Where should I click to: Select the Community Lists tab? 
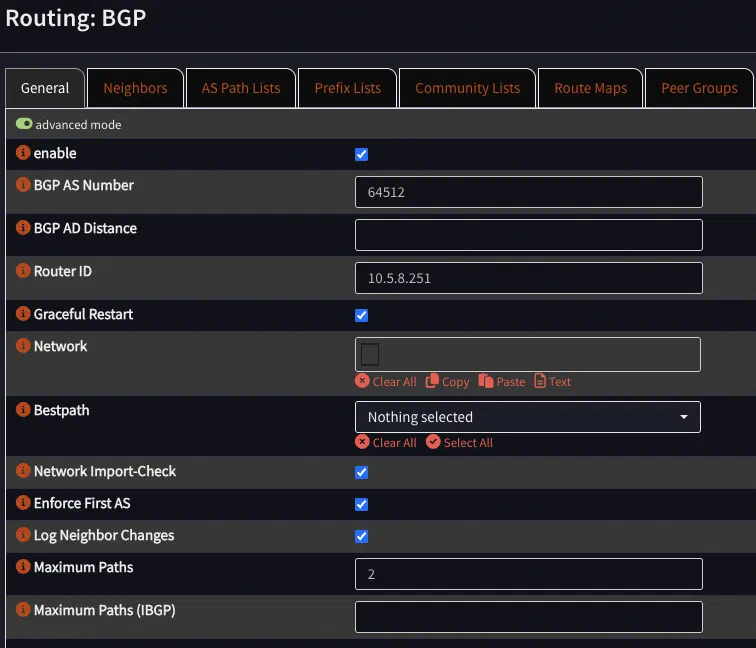[467, 88]
